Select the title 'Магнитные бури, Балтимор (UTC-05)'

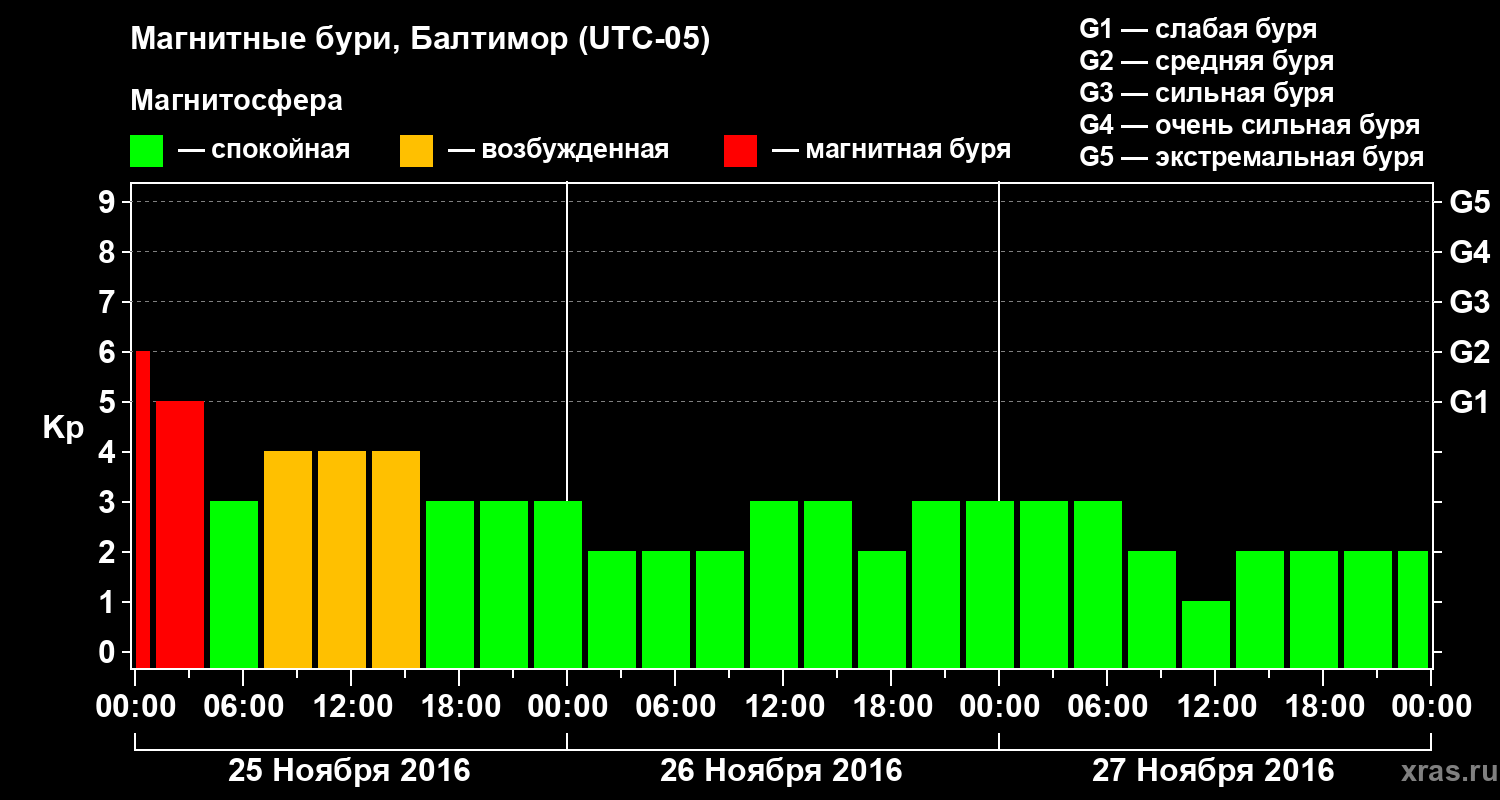point(420,41)
